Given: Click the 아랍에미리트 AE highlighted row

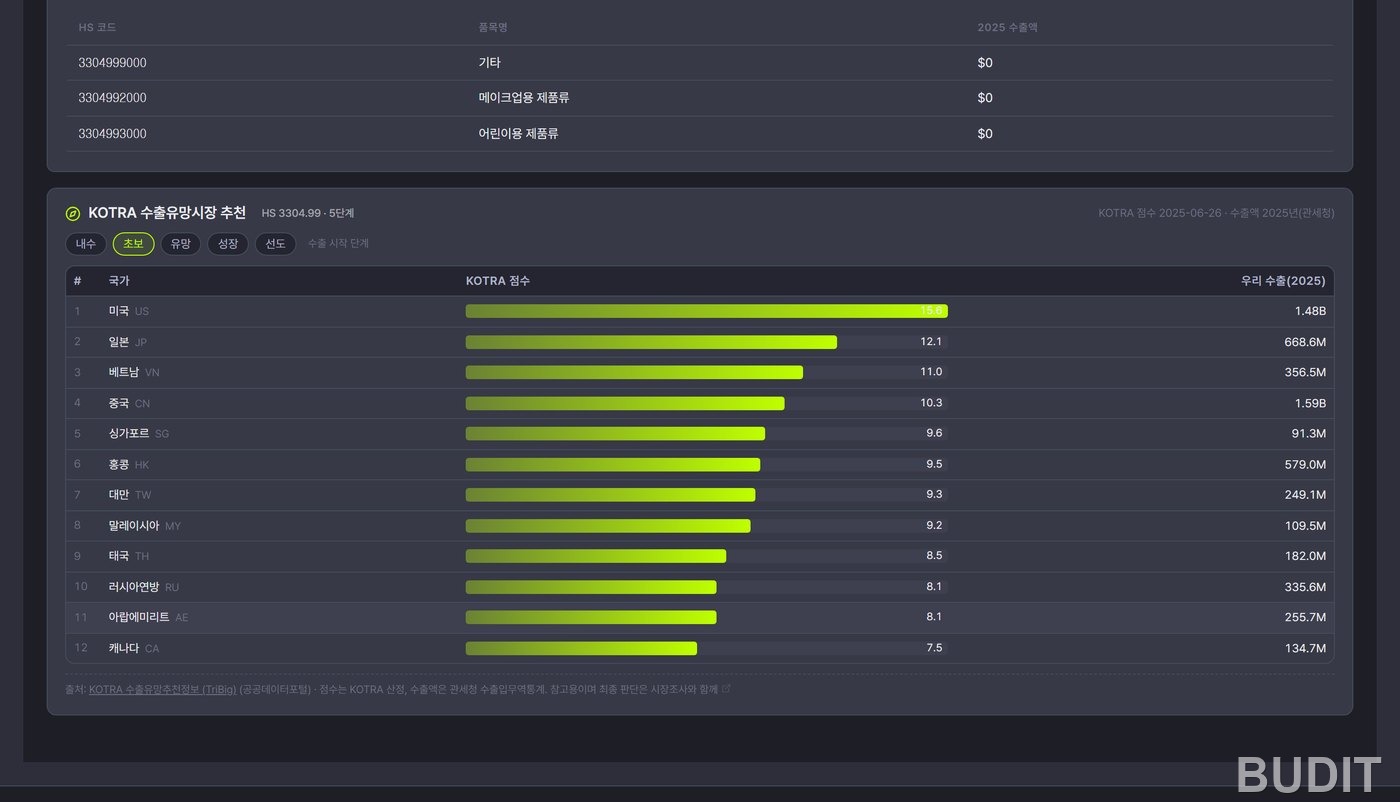Looking at the screenshot, I should tap(700, 617).
